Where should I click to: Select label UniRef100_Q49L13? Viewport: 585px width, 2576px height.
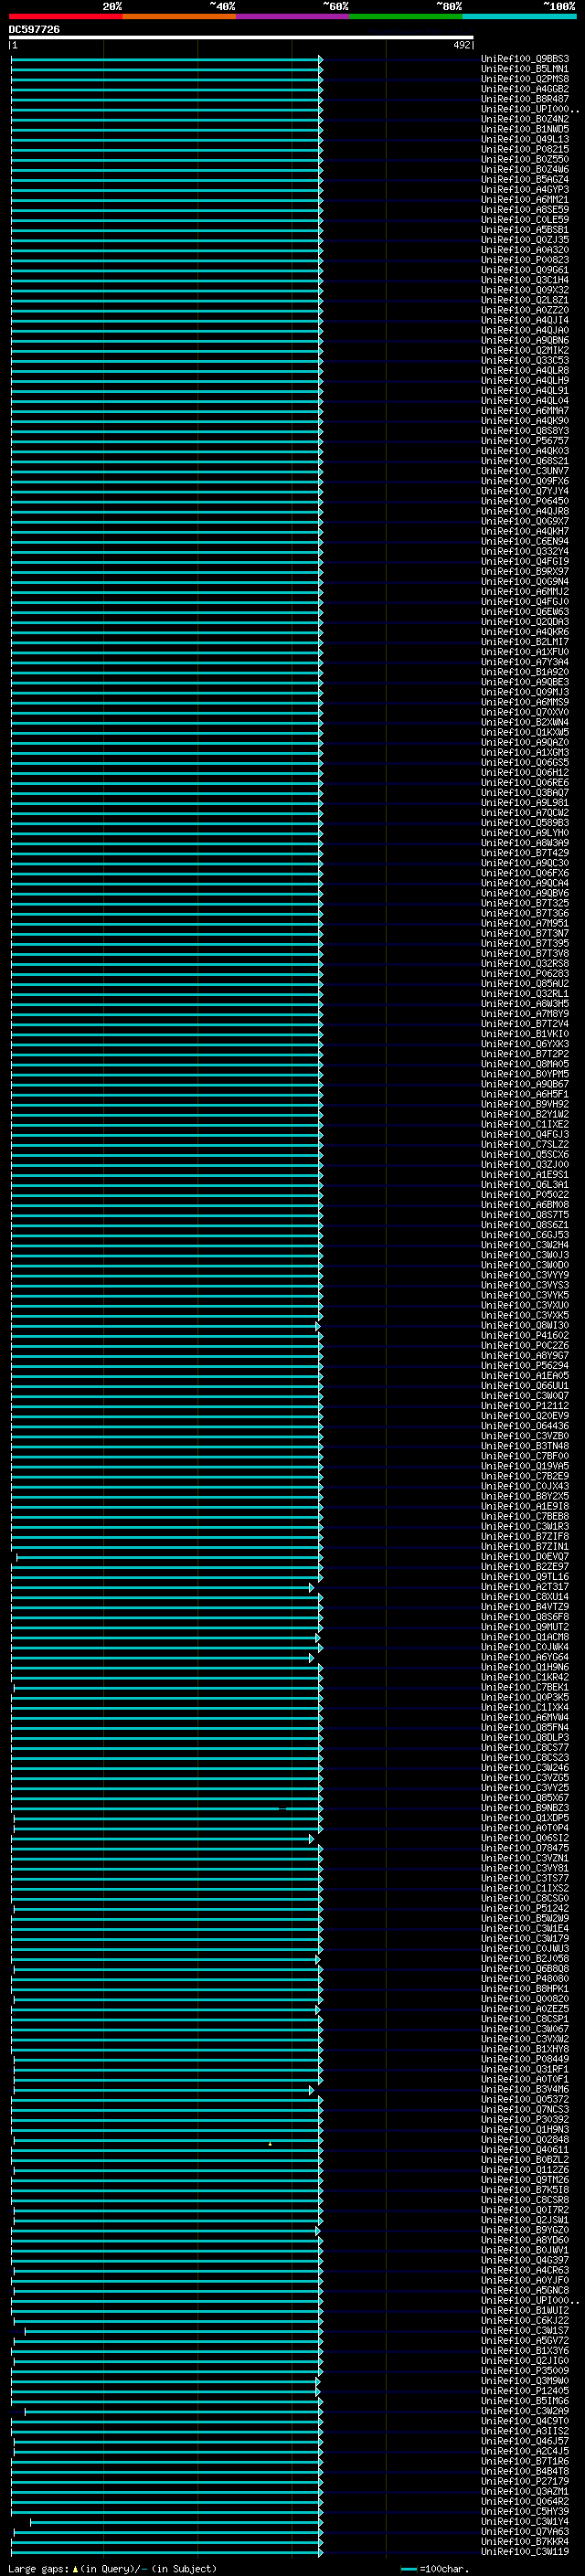coord(525,139)
